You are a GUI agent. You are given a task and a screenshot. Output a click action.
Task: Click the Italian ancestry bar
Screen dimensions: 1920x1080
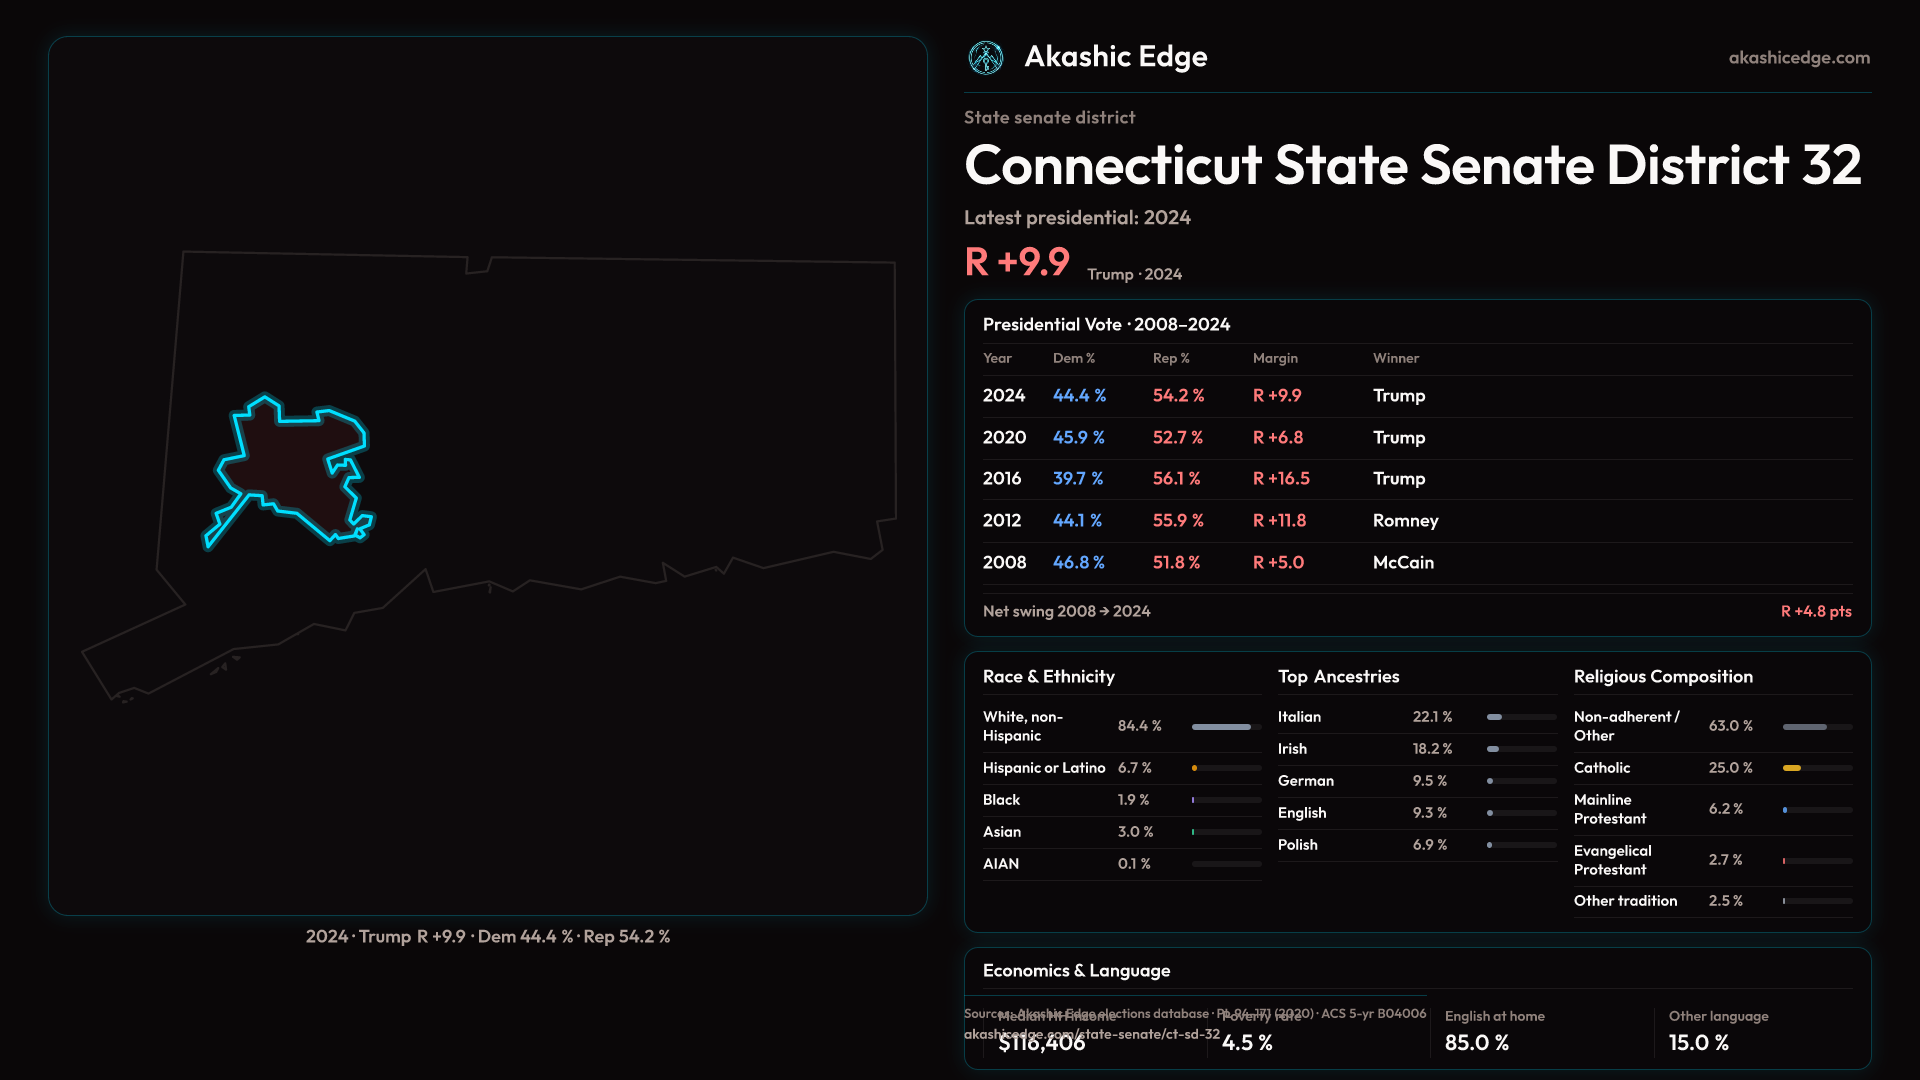[1495, 717]
